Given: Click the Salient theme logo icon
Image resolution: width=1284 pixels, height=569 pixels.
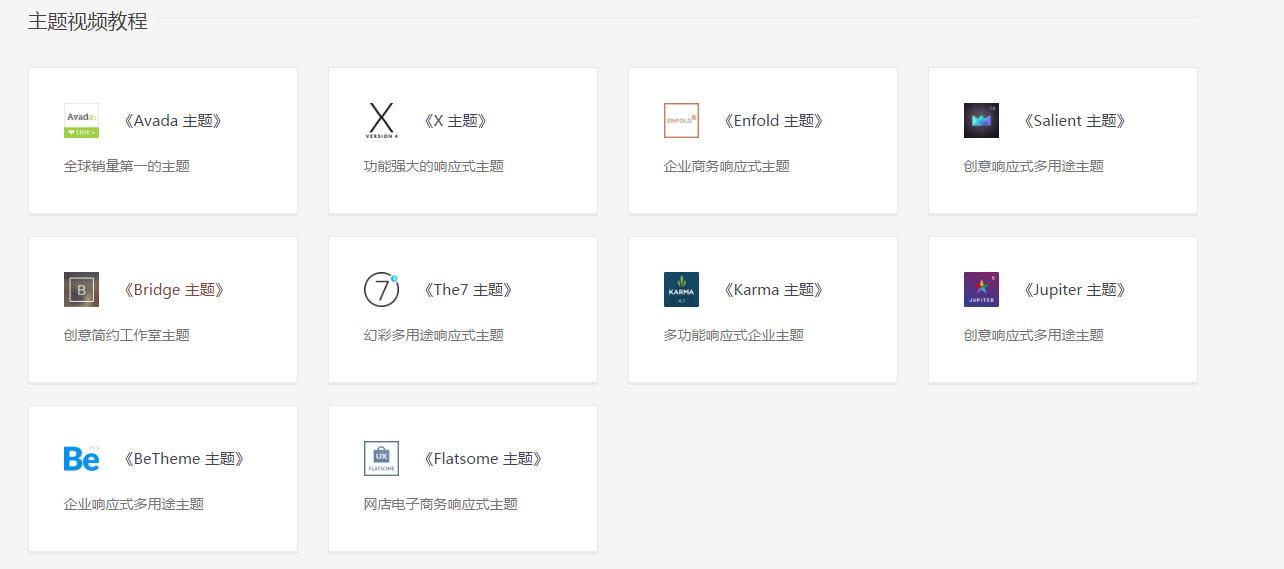Looking at the screenshot, I should [x=981, y=120].
